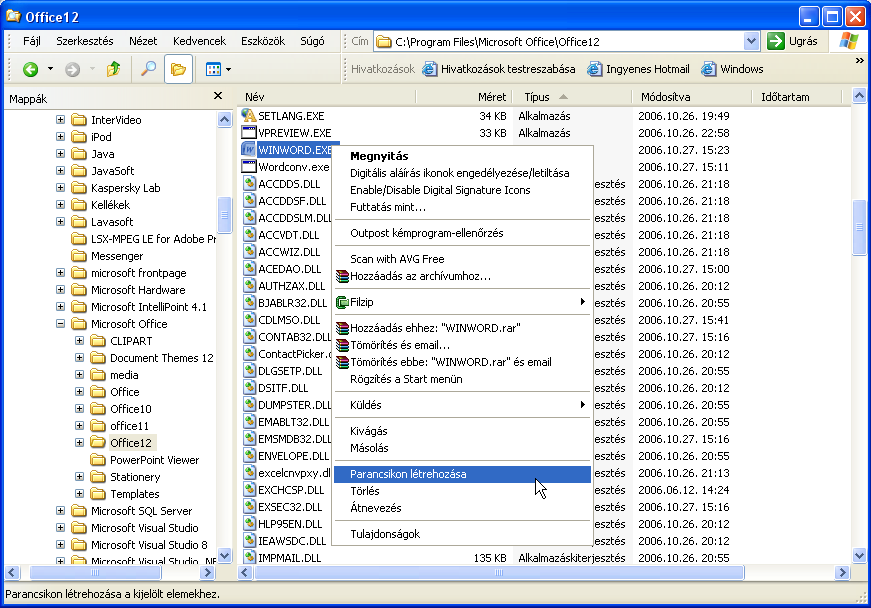The width and height of the screenshot is (871, 608).
Task: Click the Forward navigation arrow button
Action: [x=72, y=69]
